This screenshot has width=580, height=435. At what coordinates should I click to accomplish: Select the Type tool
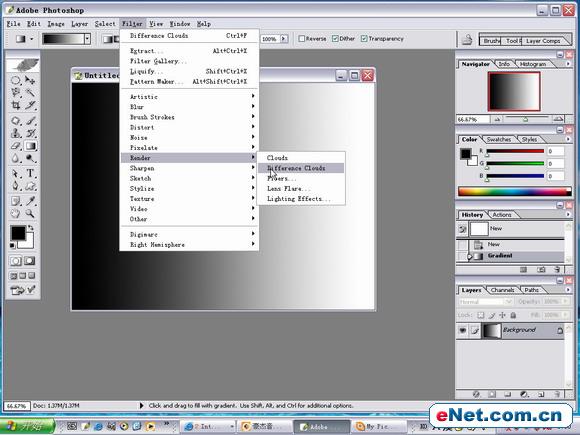[30, 173]
